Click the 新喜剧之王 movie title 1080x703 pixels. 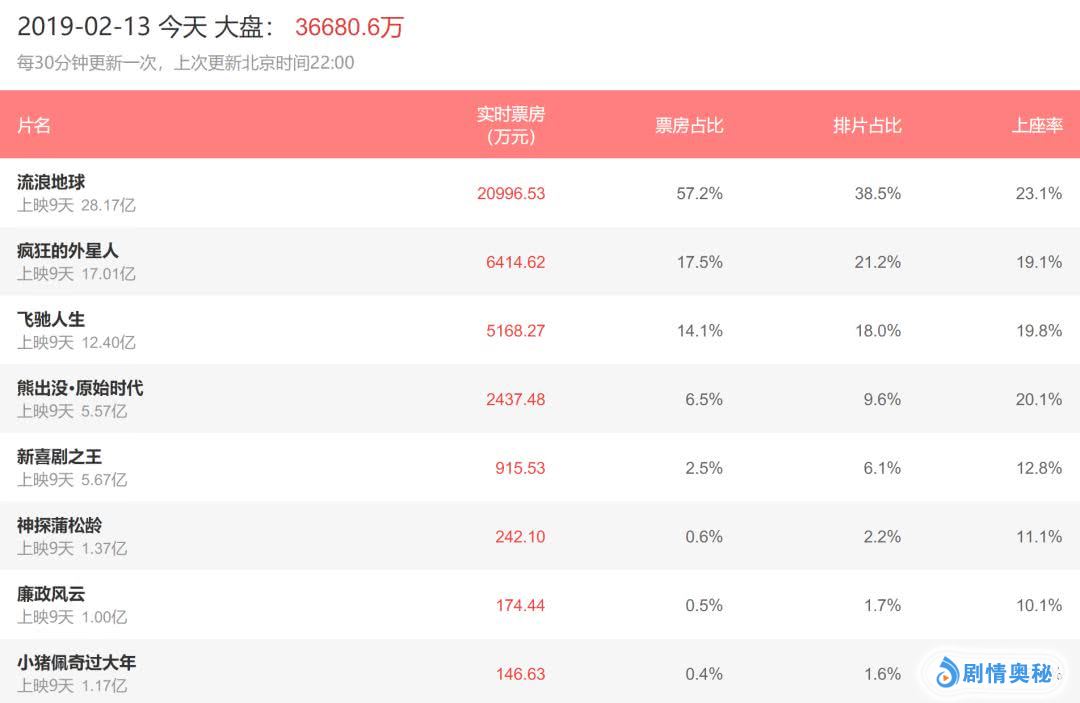(59, 456)
